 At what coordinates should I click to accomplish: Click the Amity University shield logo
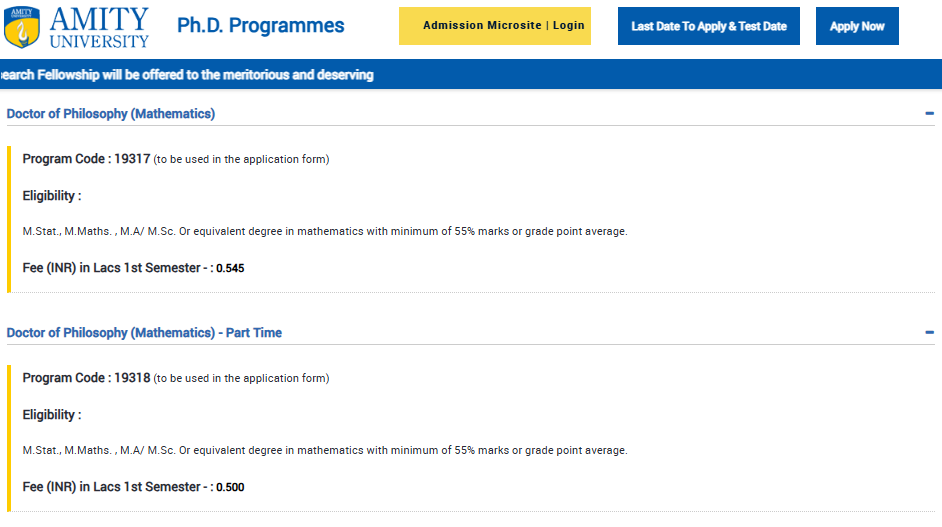click(21, 27)
